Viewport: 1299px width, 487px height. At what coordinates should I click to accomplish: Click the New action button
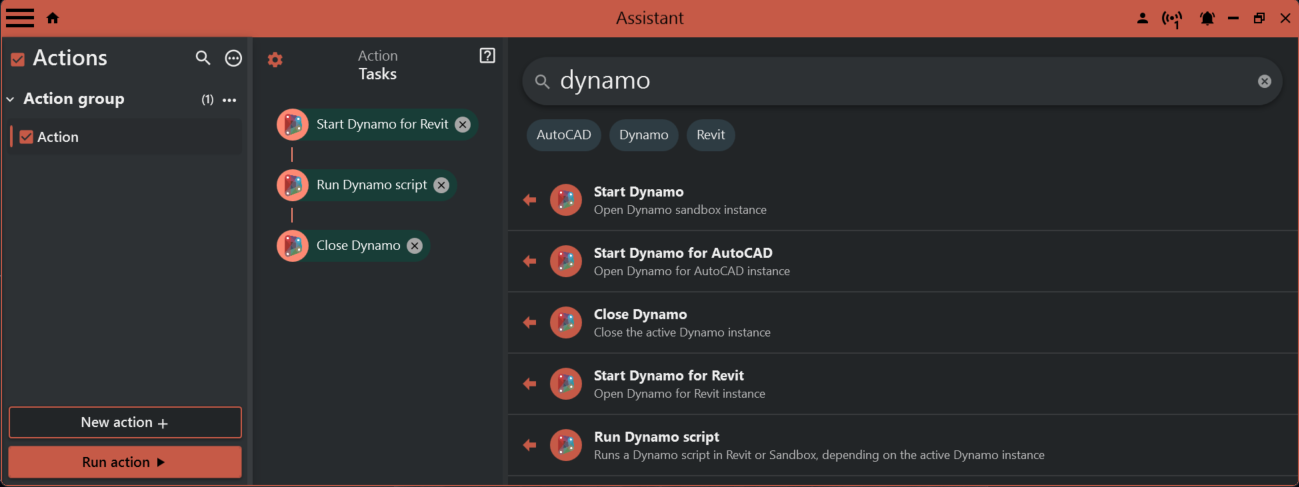click(x=125, y=423)
